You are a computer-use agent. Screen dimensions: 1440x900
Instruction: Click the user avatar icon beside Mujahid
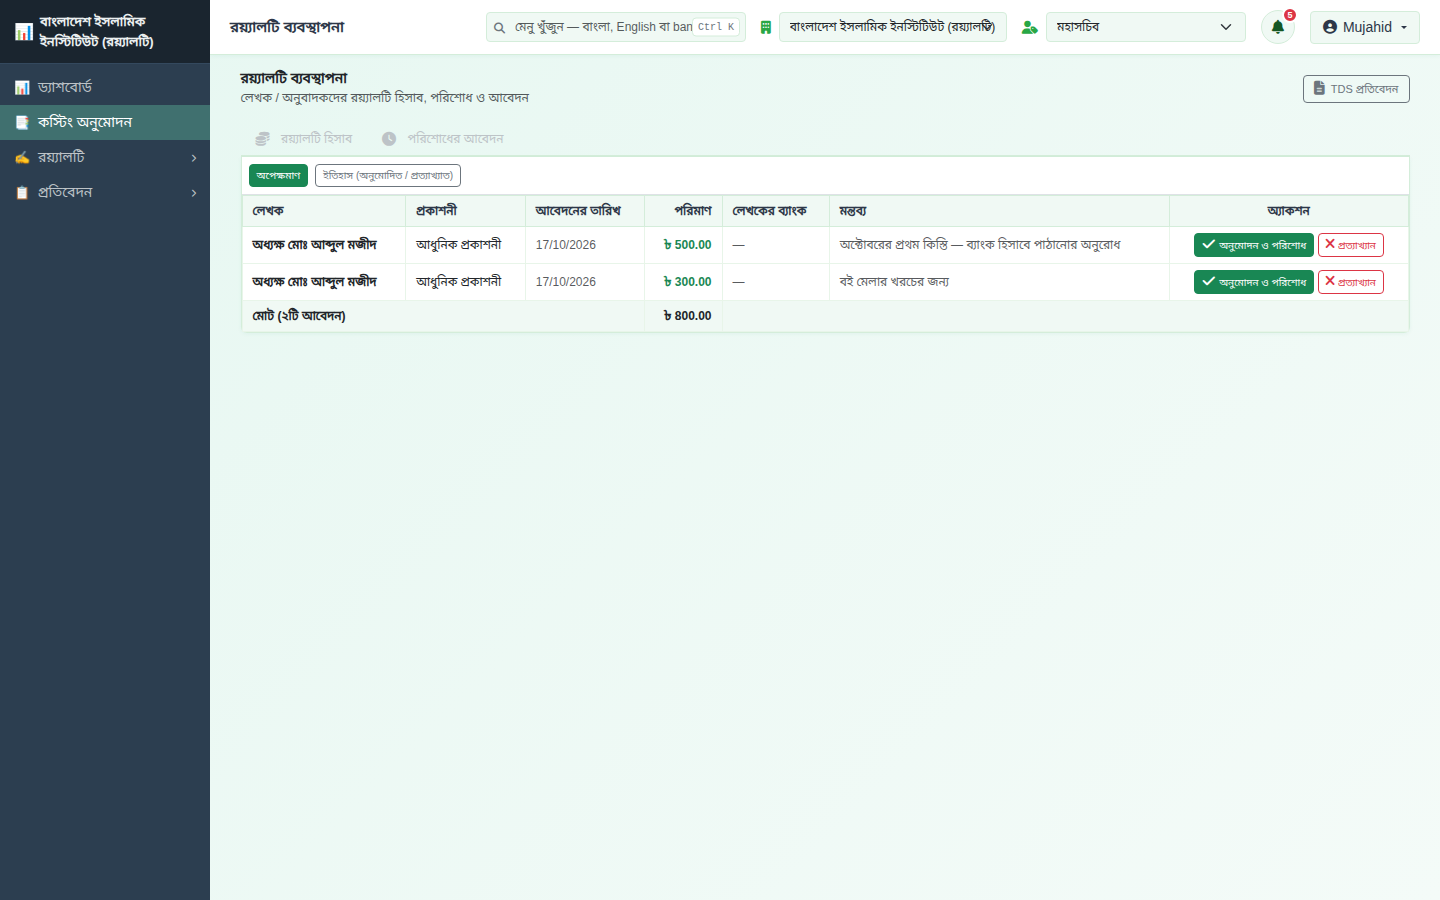click(1330, 27)
